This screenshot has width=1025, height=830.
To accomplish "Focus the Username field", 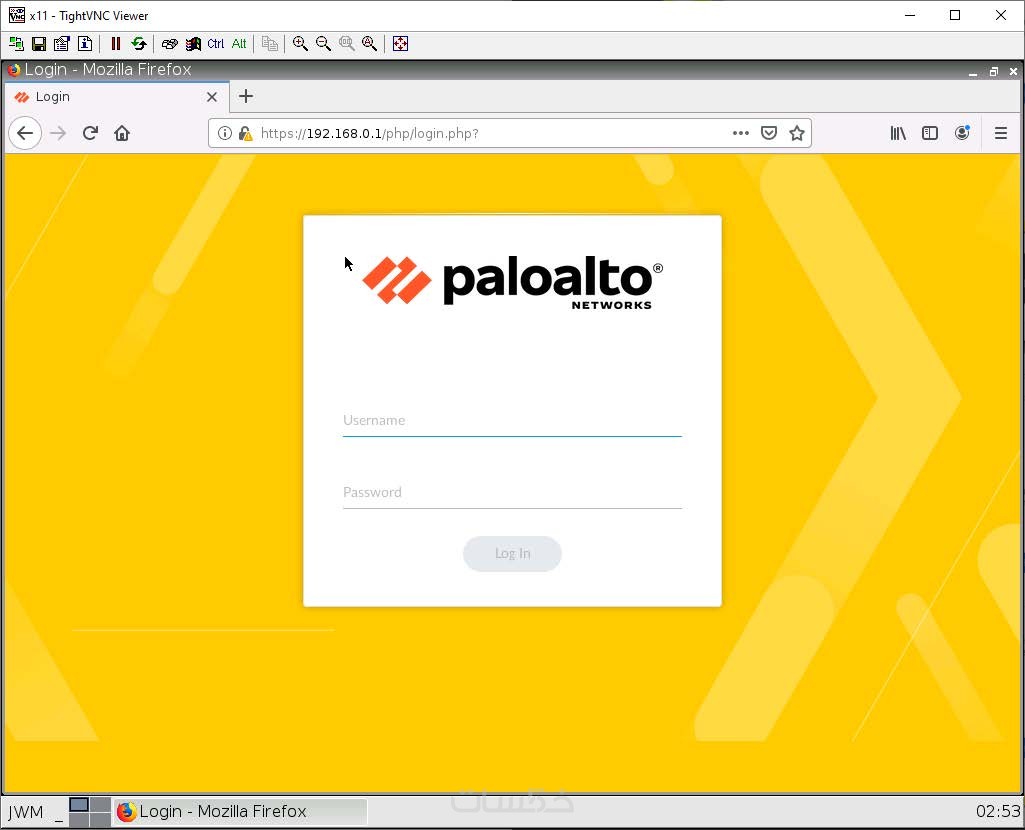I will click(512, 420).
